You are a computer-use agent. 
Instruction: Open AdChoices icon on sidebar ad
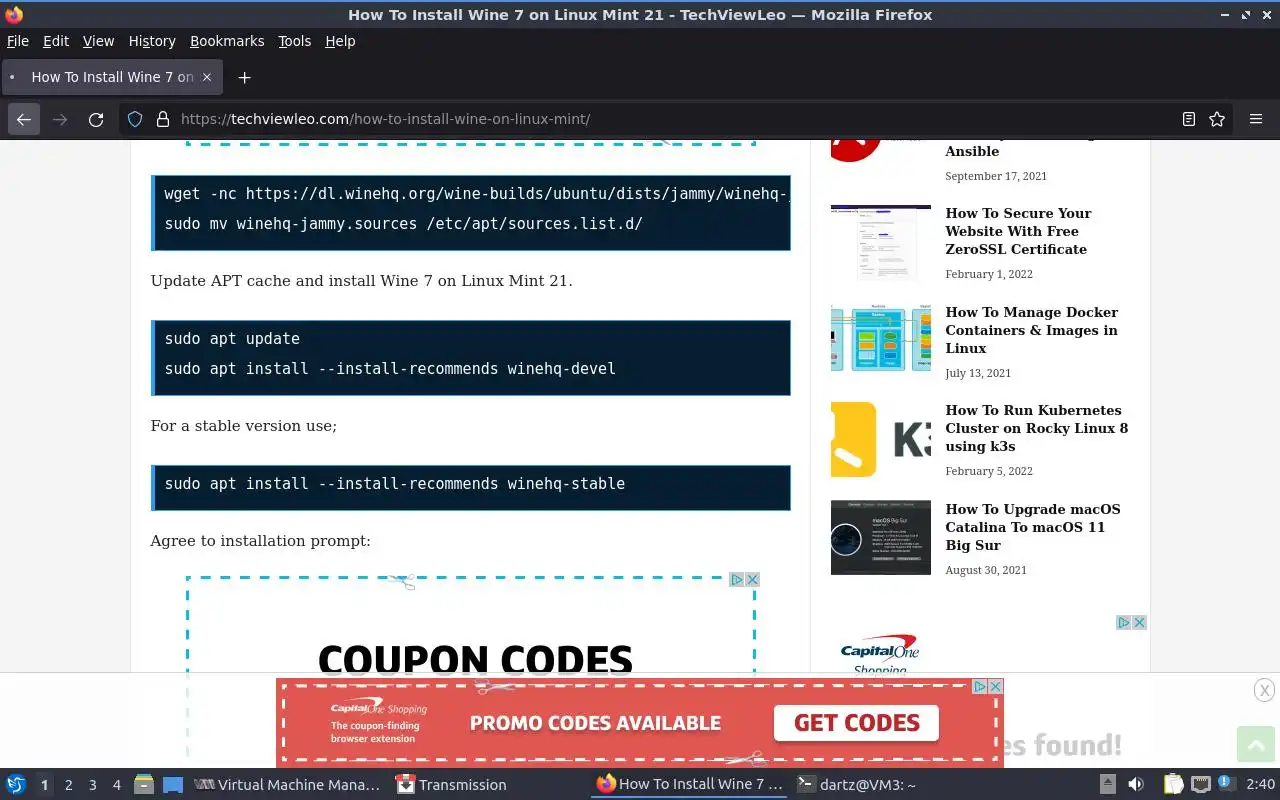coord(1124,622)
